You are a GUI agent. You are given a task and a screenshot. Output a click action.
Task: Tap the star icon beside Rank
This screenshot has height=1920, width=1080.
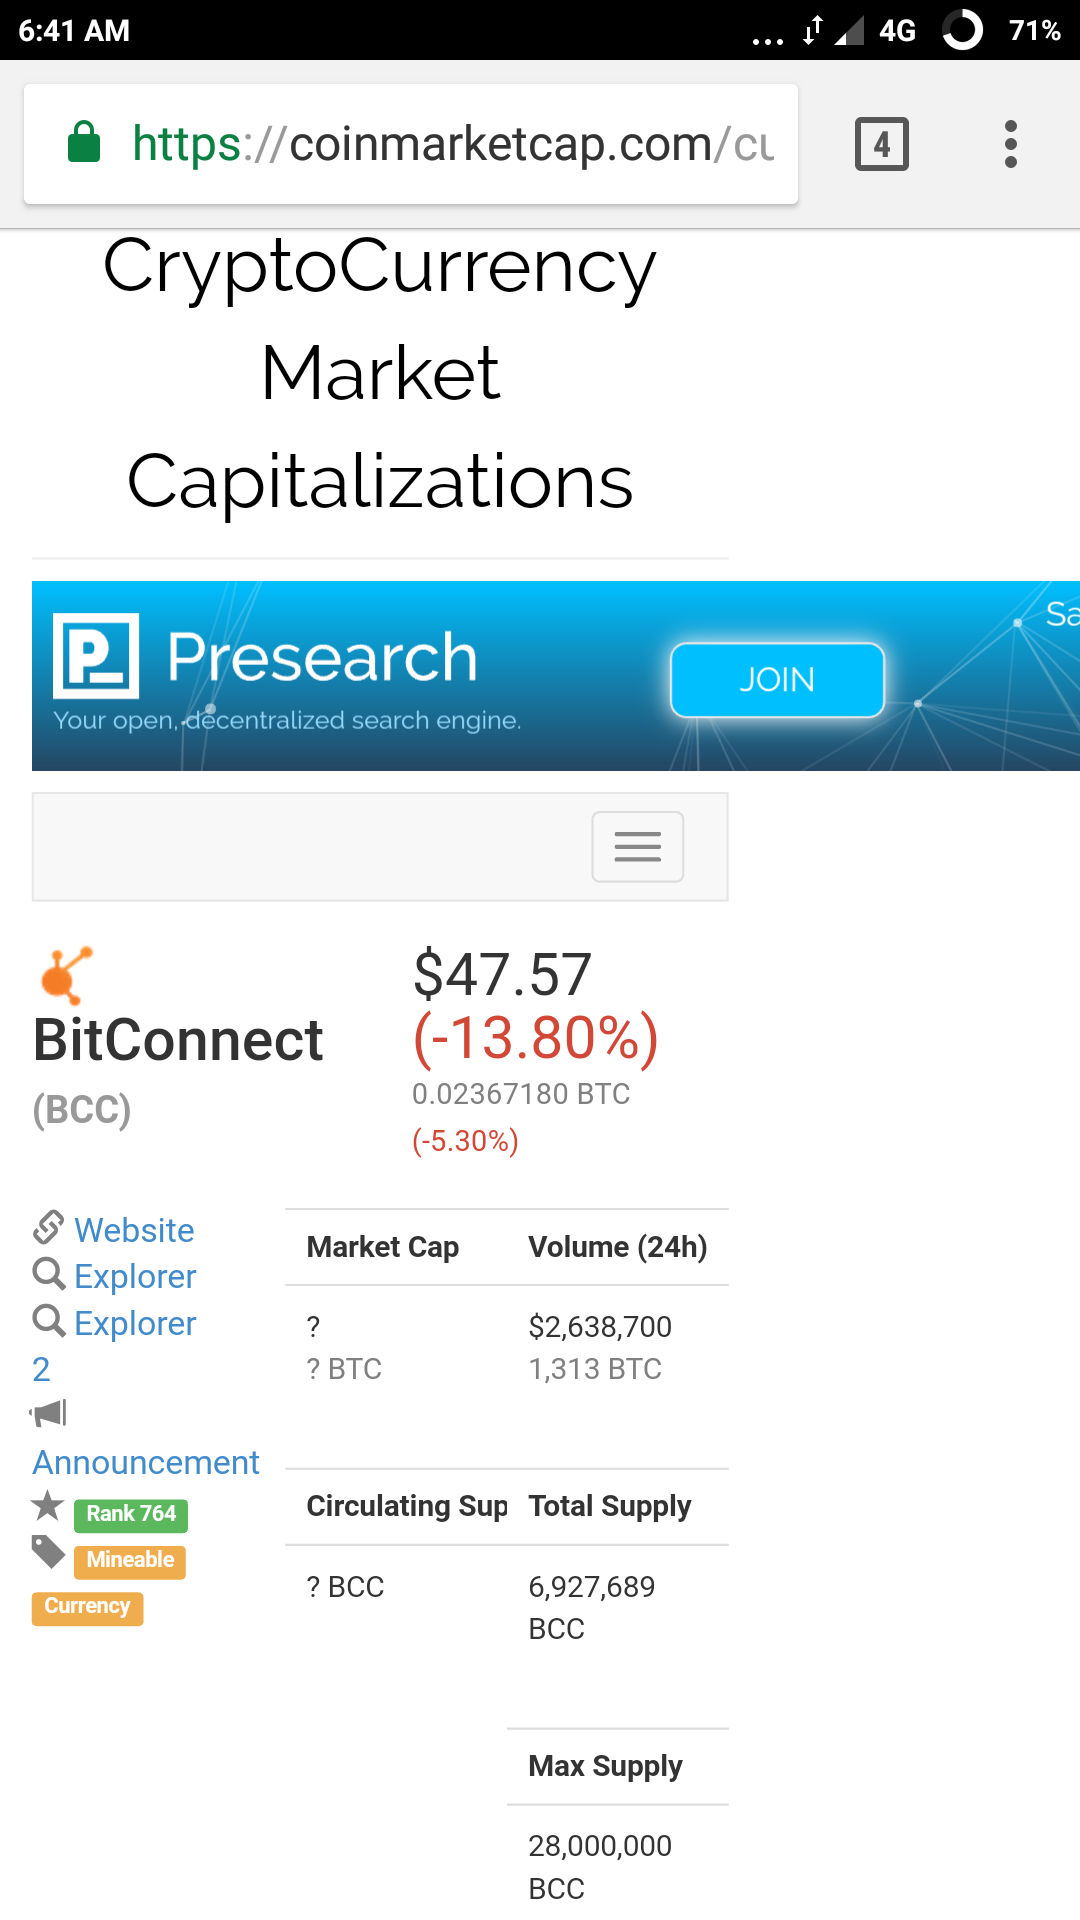coord(47,1506)
